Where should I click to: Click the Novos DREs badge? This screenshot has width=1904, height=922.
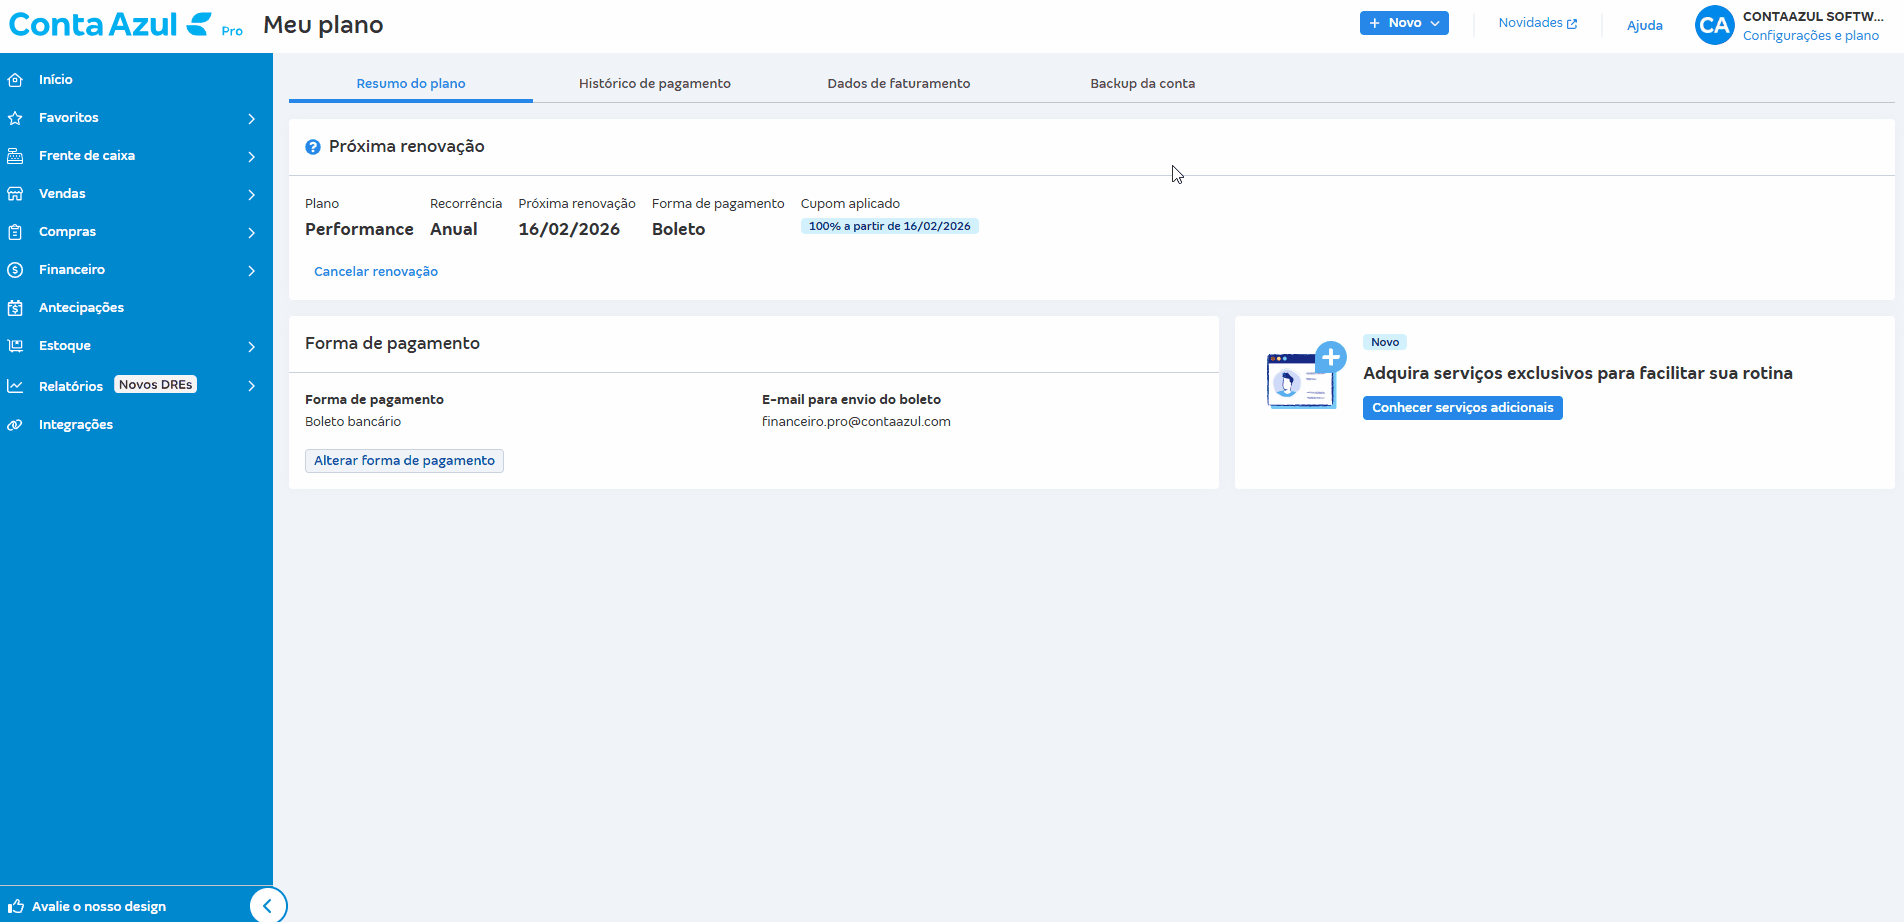156,385
